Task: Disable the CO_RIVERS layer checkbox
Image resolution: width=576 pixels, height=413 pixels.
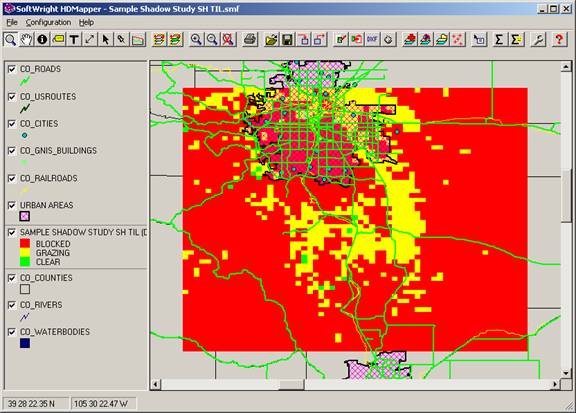Action: [x=12, y=305]
